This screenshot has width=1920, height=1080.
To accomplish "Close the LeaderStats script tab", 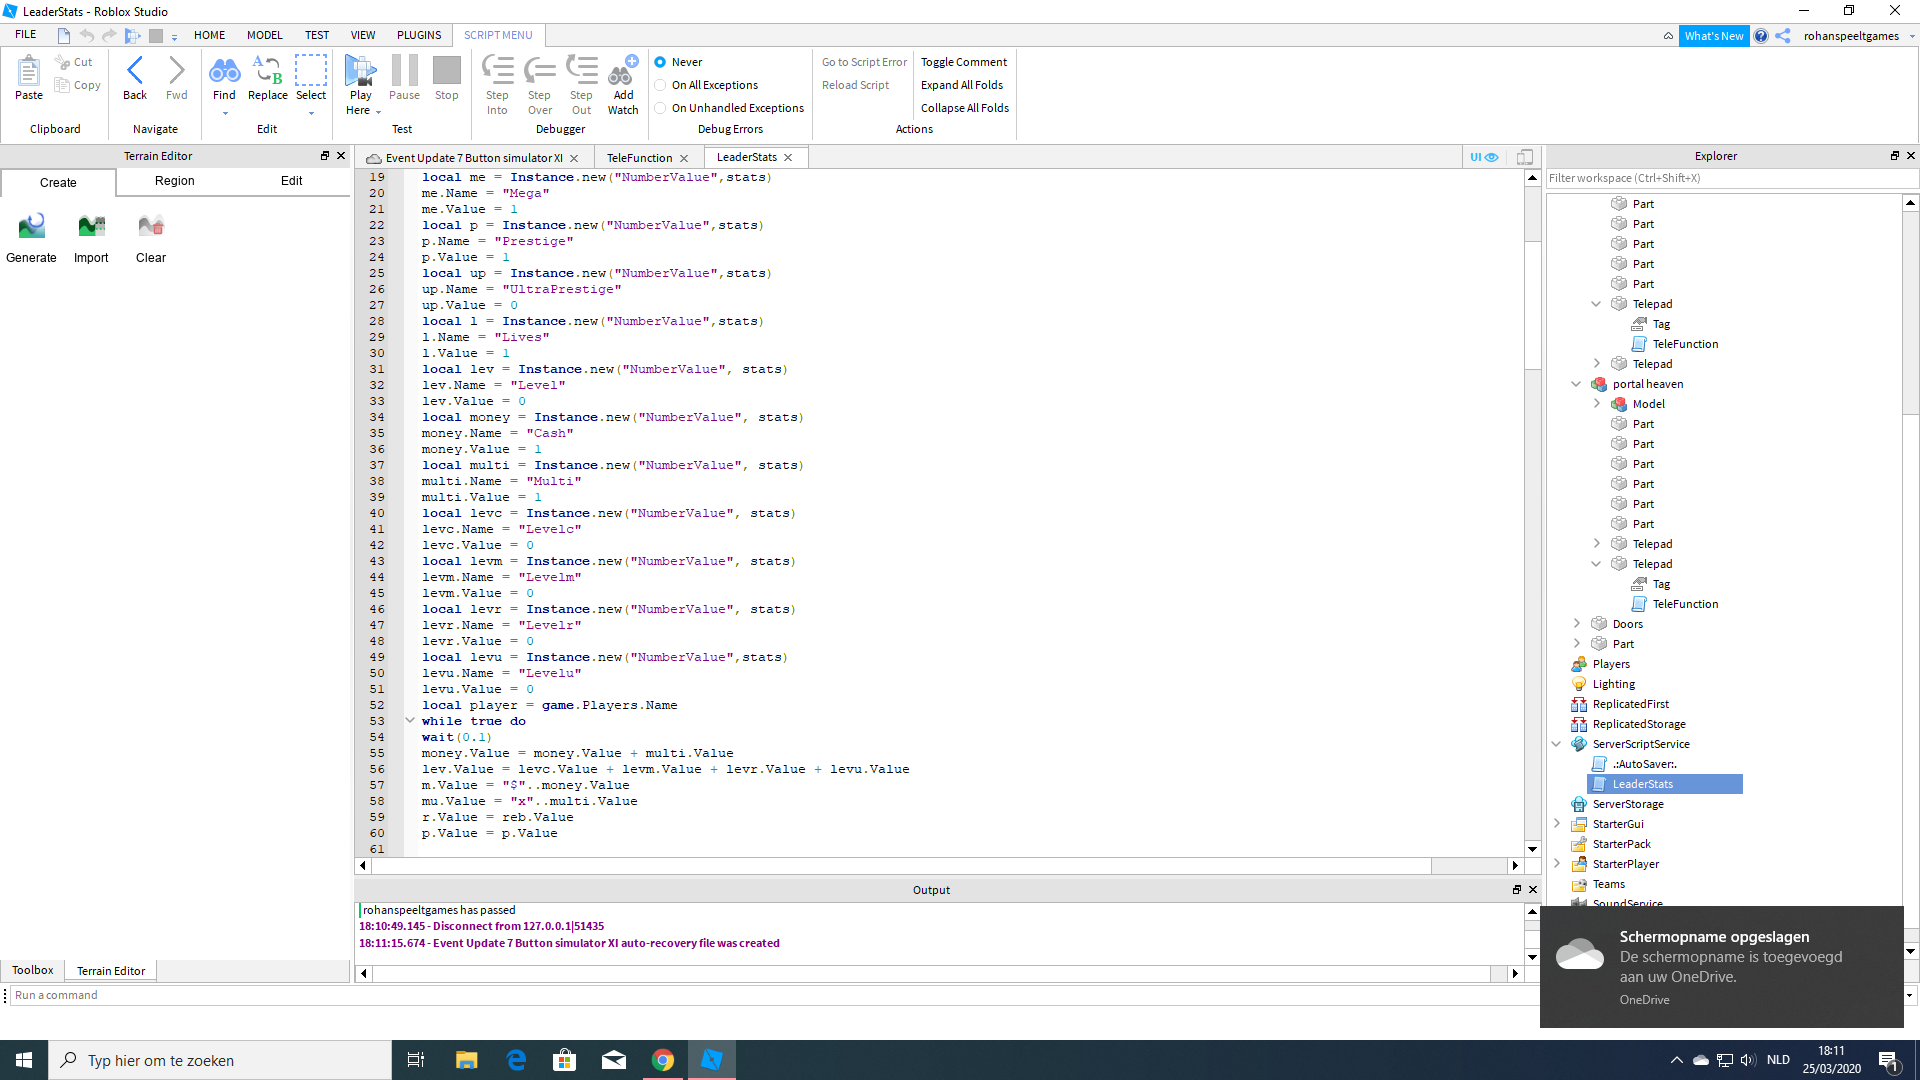I will click(x=788, y=158).
